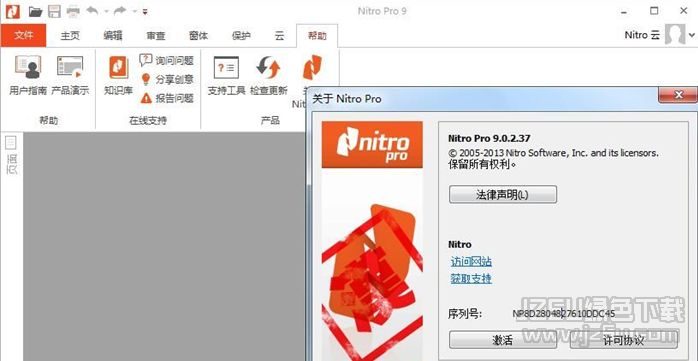The width and height of the screenshot is (698, 361).
Task: Open the 页面 pages side panel
Action: pyautogui.click(x=12, y=155)
